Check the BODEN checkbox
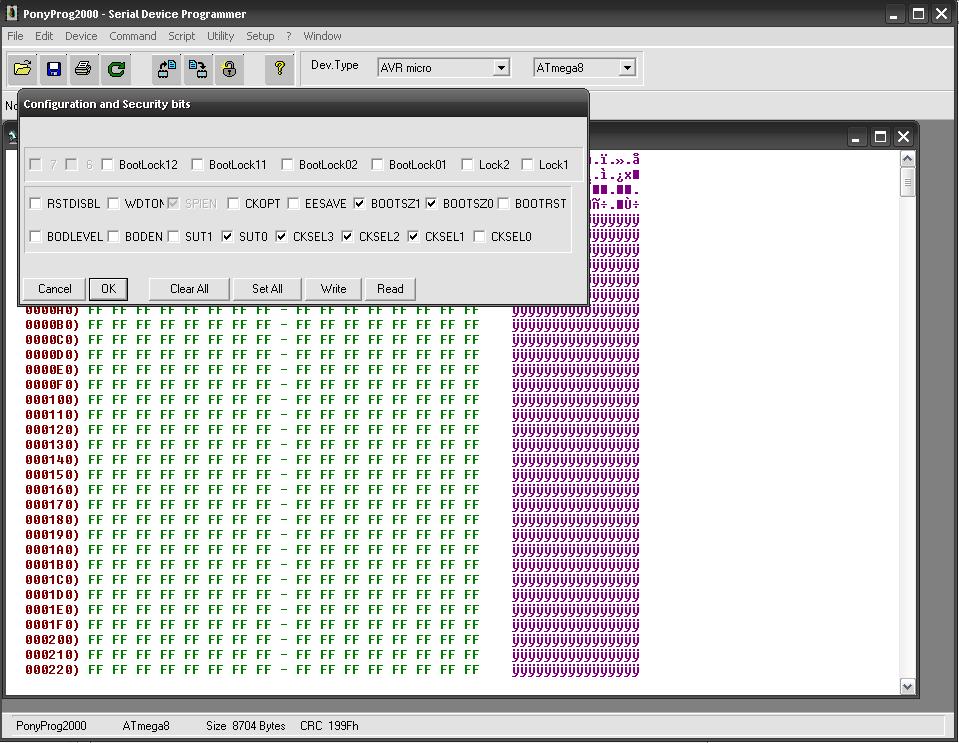This screenshot has width=959, height=743. click(x=113, y=237)
